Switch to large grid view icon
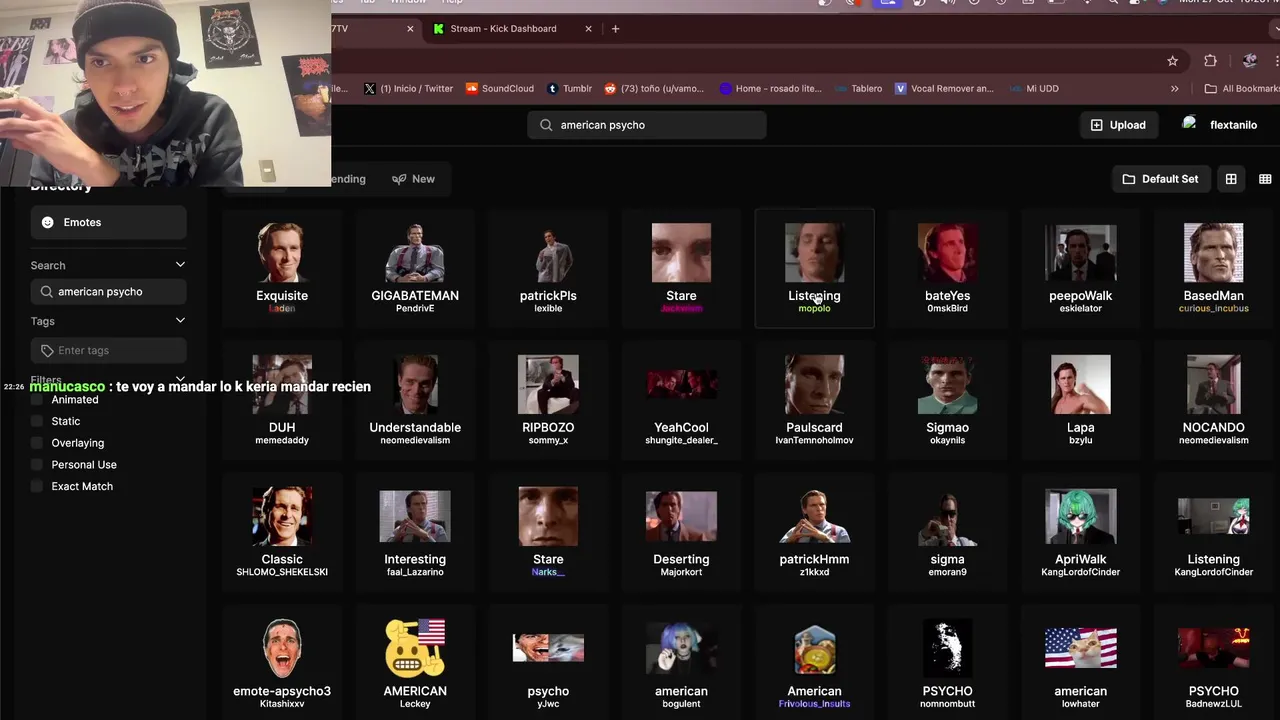Image resolution: width=1280 pixels, height=720 pixels. tap(1231, 179)
